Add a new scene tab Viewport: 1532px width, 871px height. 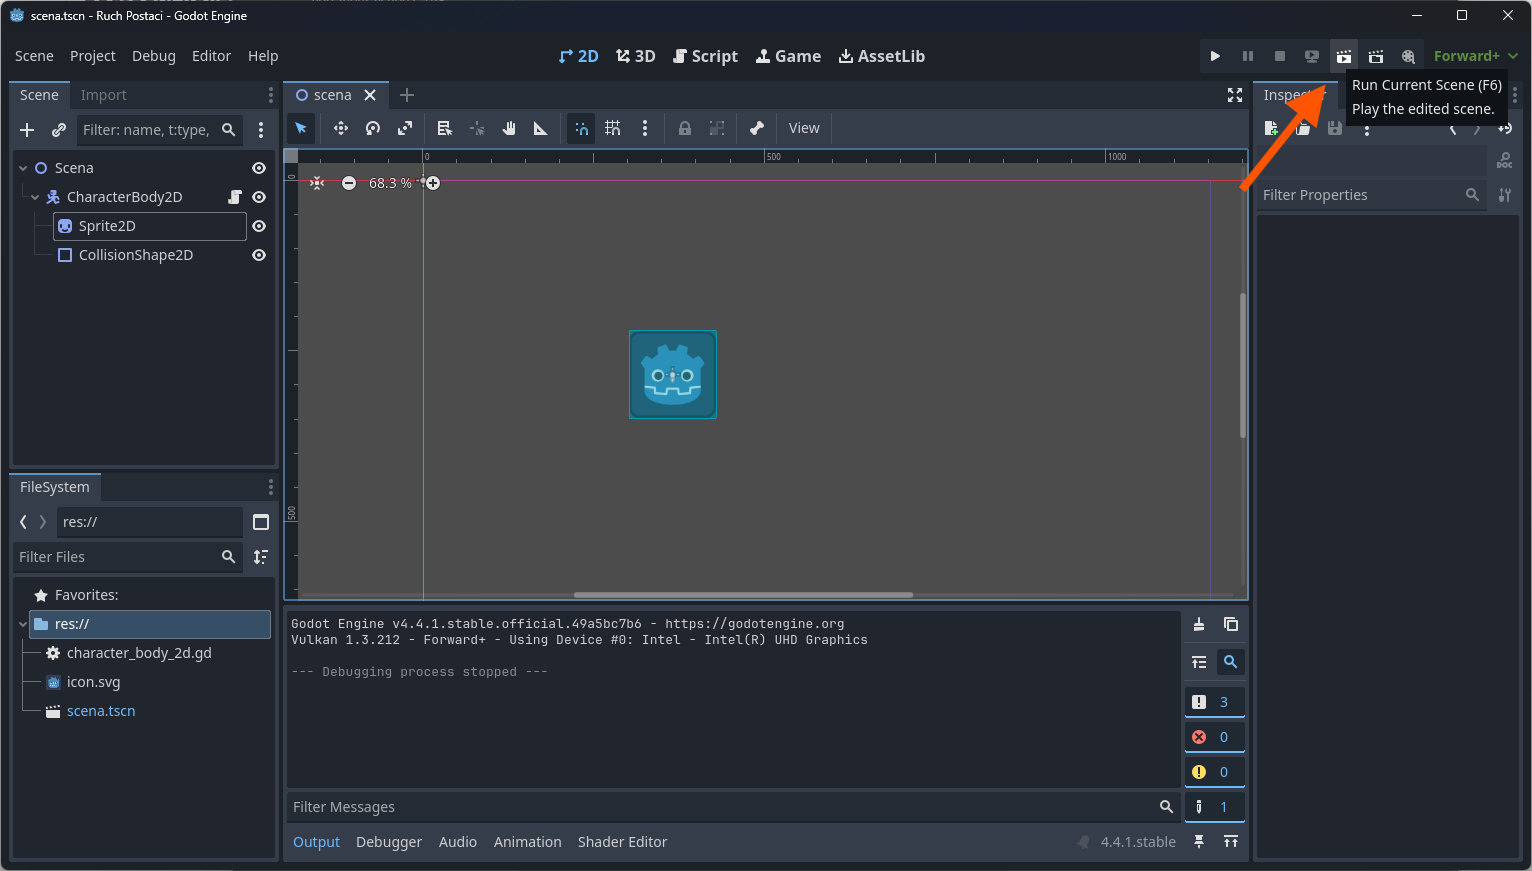(406, 95)
